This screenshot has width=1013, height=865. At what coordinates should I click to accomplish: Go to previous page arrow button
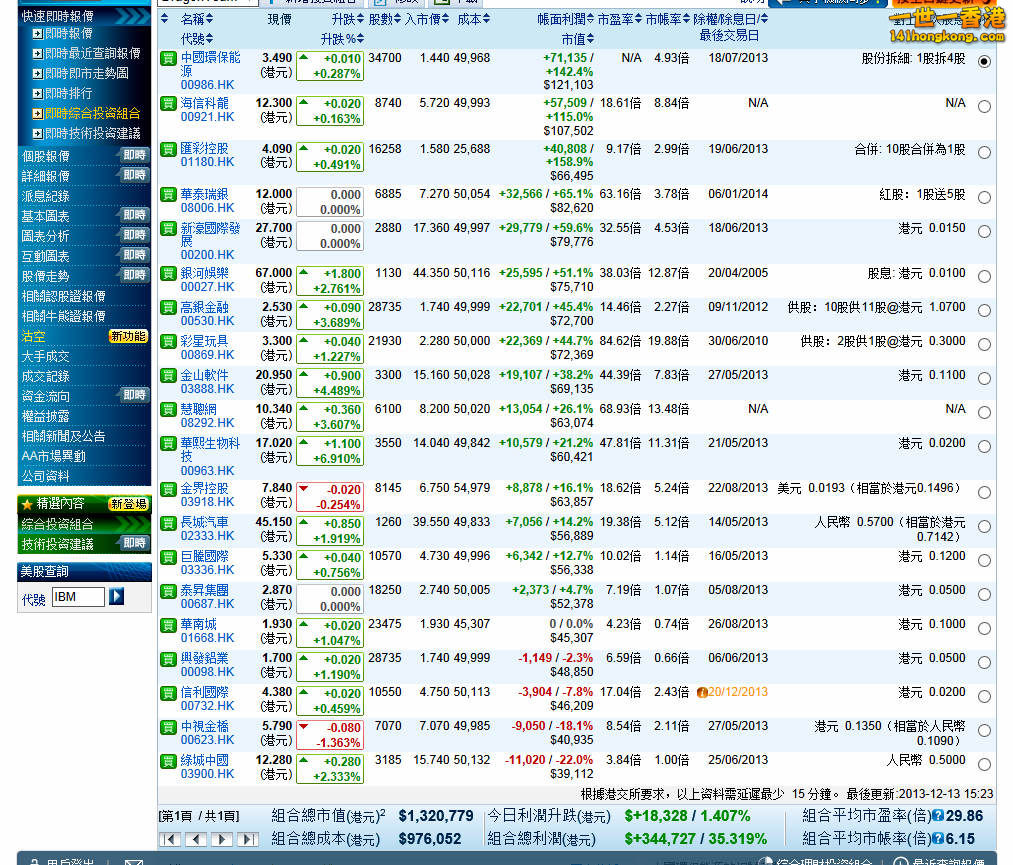pyautogui.click(x=196, y=839)
